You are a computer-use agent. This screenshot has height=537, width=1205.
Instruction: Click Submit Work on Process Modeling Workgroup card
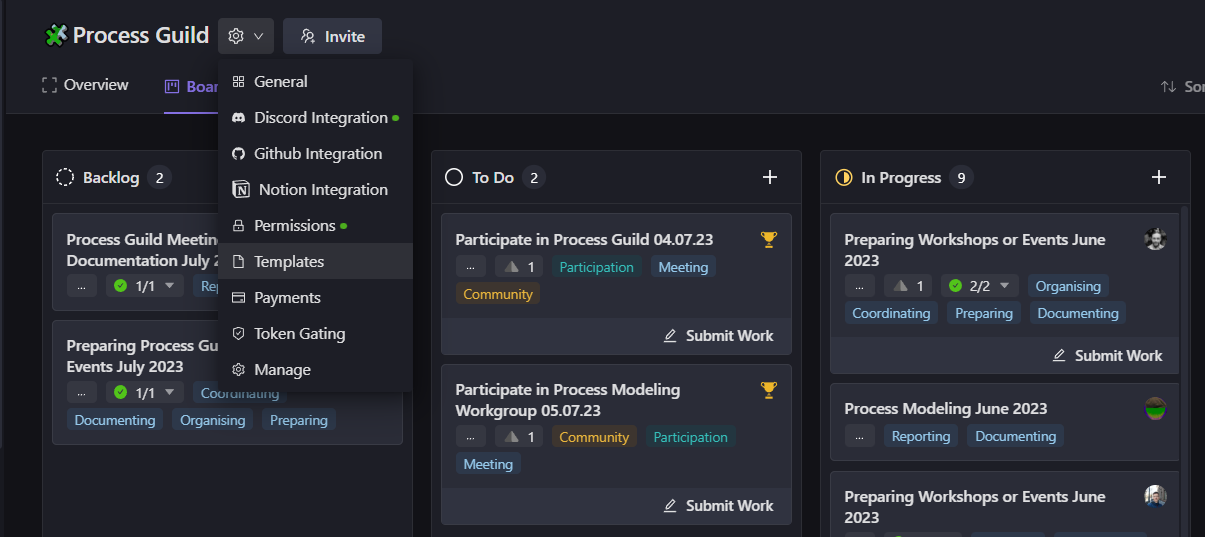718,506
